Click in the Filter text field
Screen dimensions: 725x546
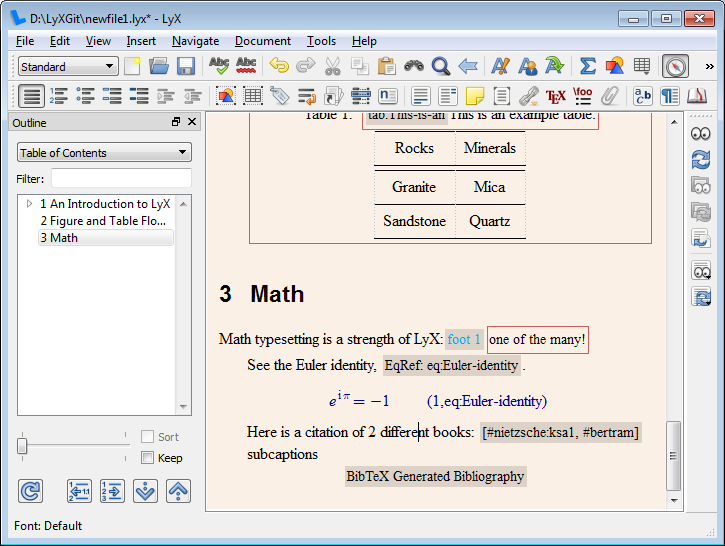tap(121, 178)
